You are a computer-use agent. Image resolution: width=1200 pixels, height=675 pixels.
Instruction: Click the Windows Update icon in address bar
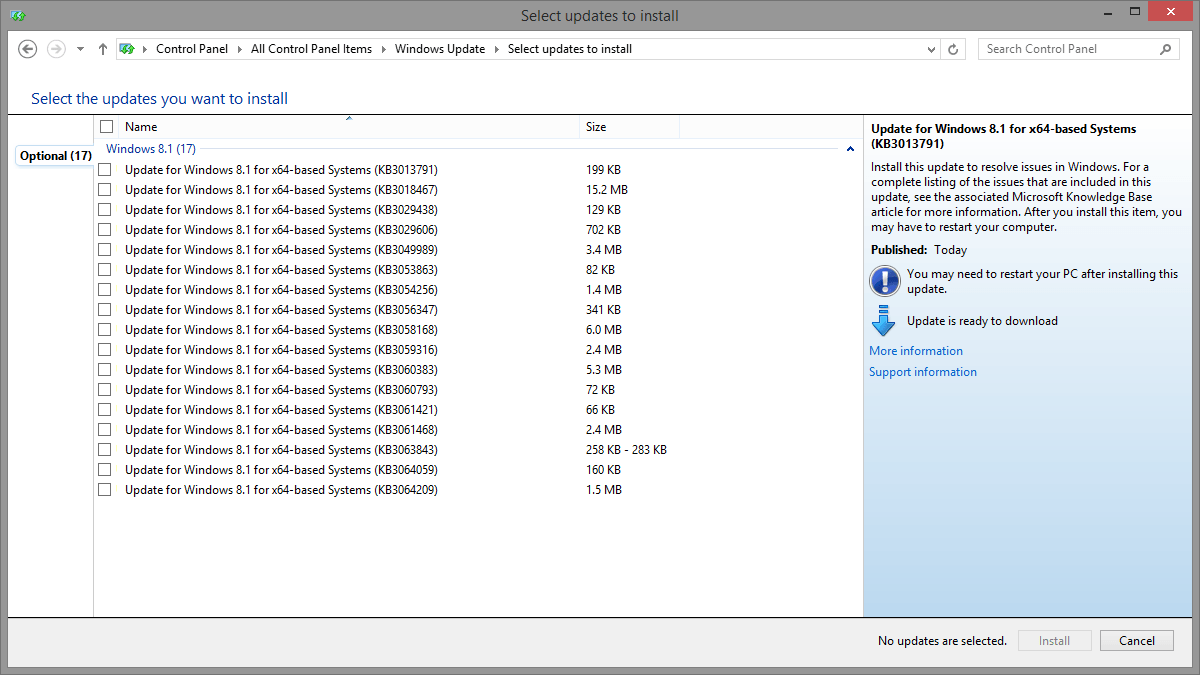point(127,49)
